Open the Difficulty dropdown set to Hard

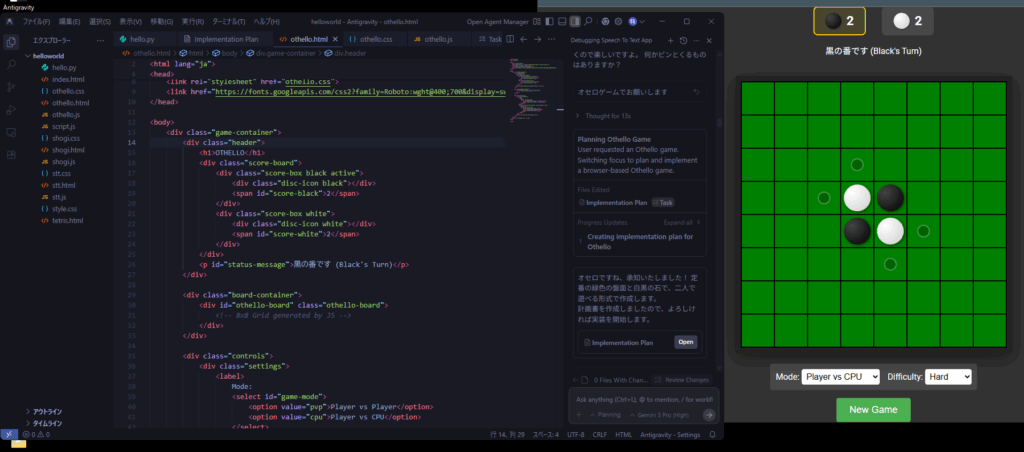pyautogui.click(x=948, y=376)
